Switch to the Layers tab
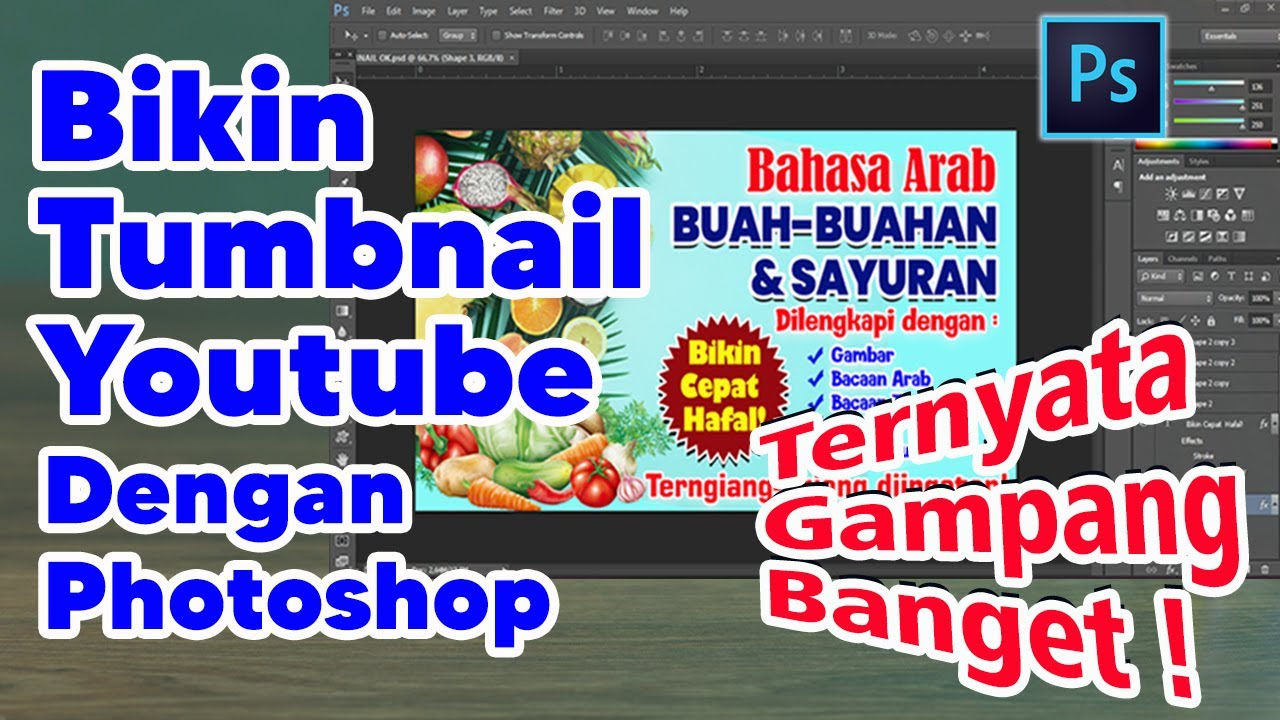Image resolution: width=1280 pixels, height=720 pixels. tap(1148, 258)
